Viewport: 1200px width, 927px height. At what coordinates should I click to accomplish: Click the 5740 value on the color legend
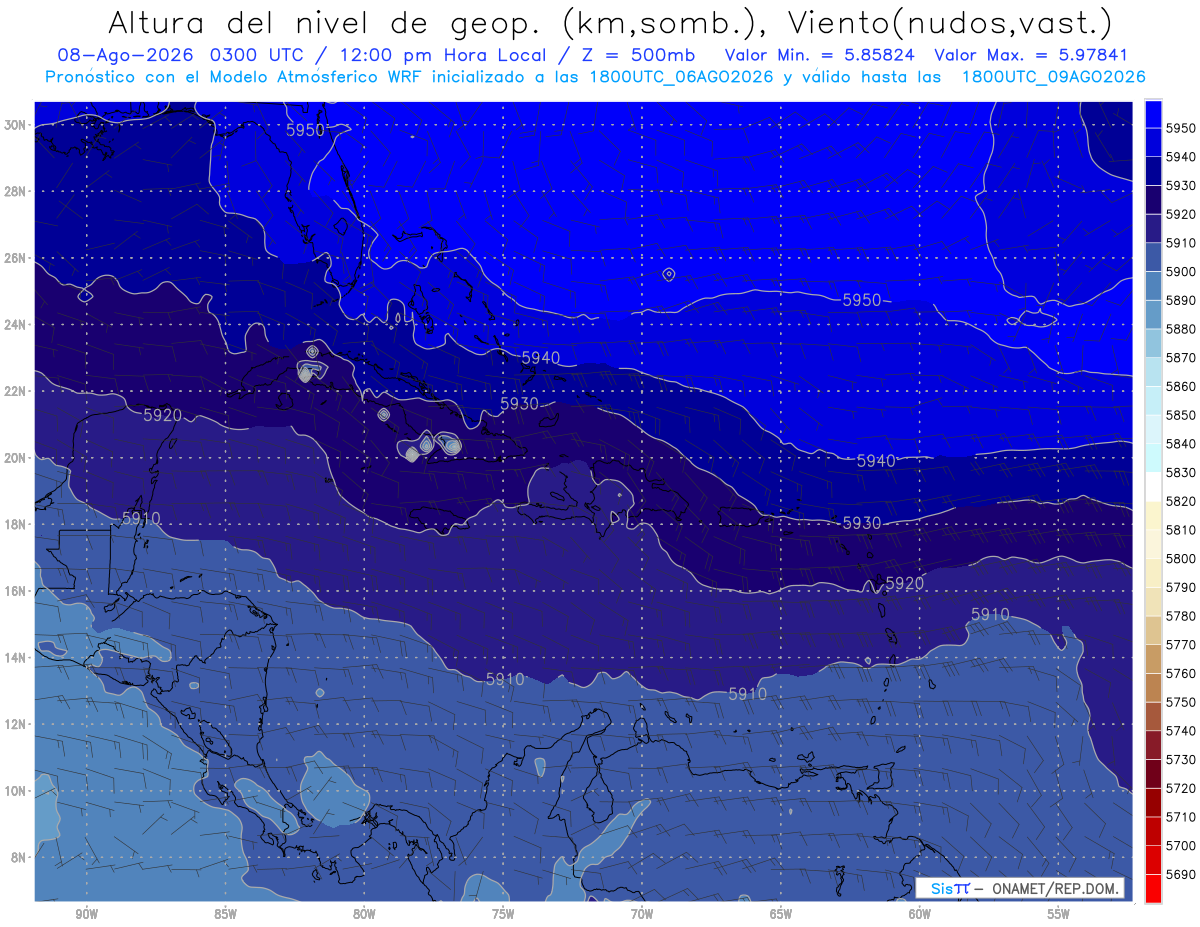pyautogui.click(x=1181, y=731)
